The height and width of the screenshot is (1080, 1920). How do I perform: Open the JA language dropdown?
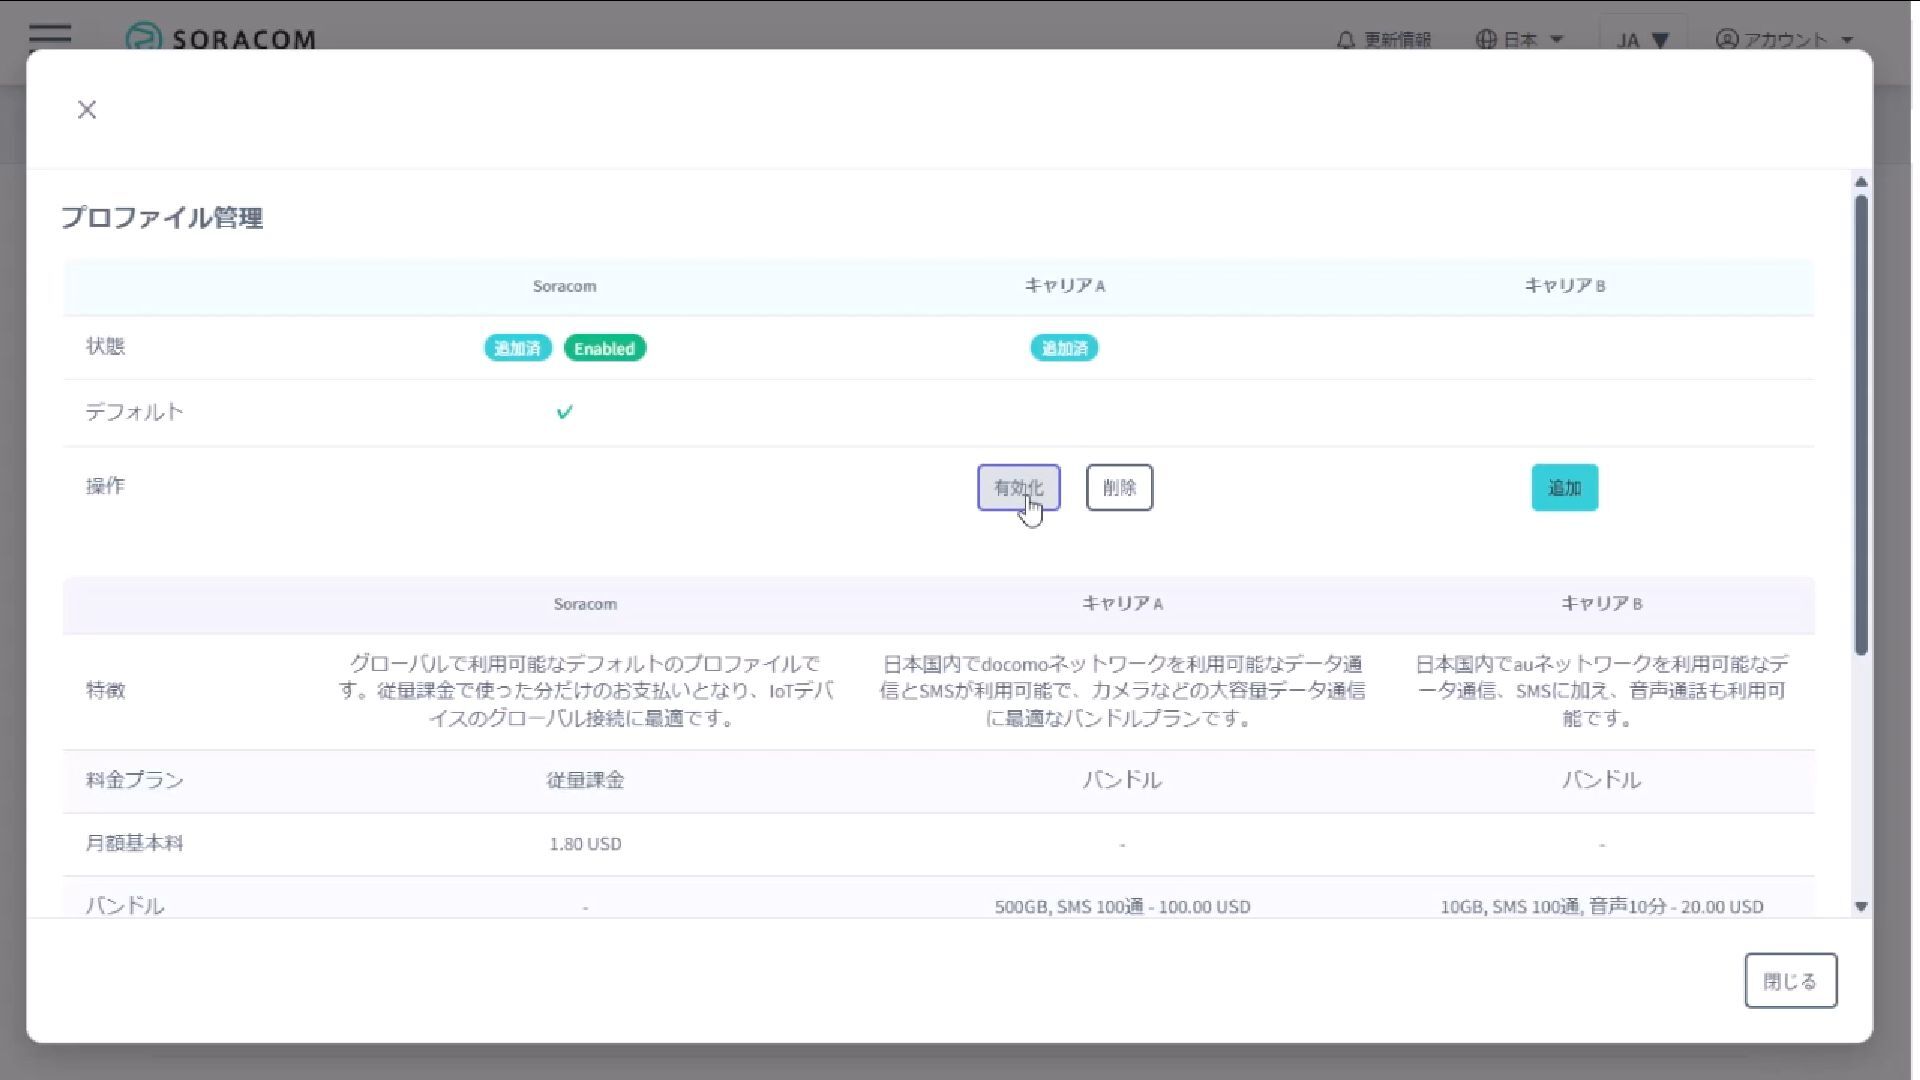click(x=1642, y=40)
